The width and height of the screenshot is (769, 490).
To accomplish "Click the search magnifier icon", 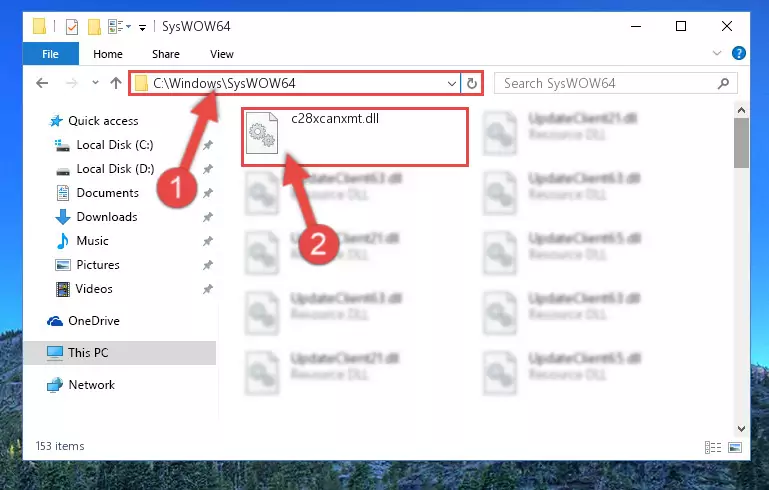I will click(x=723, y=83).
